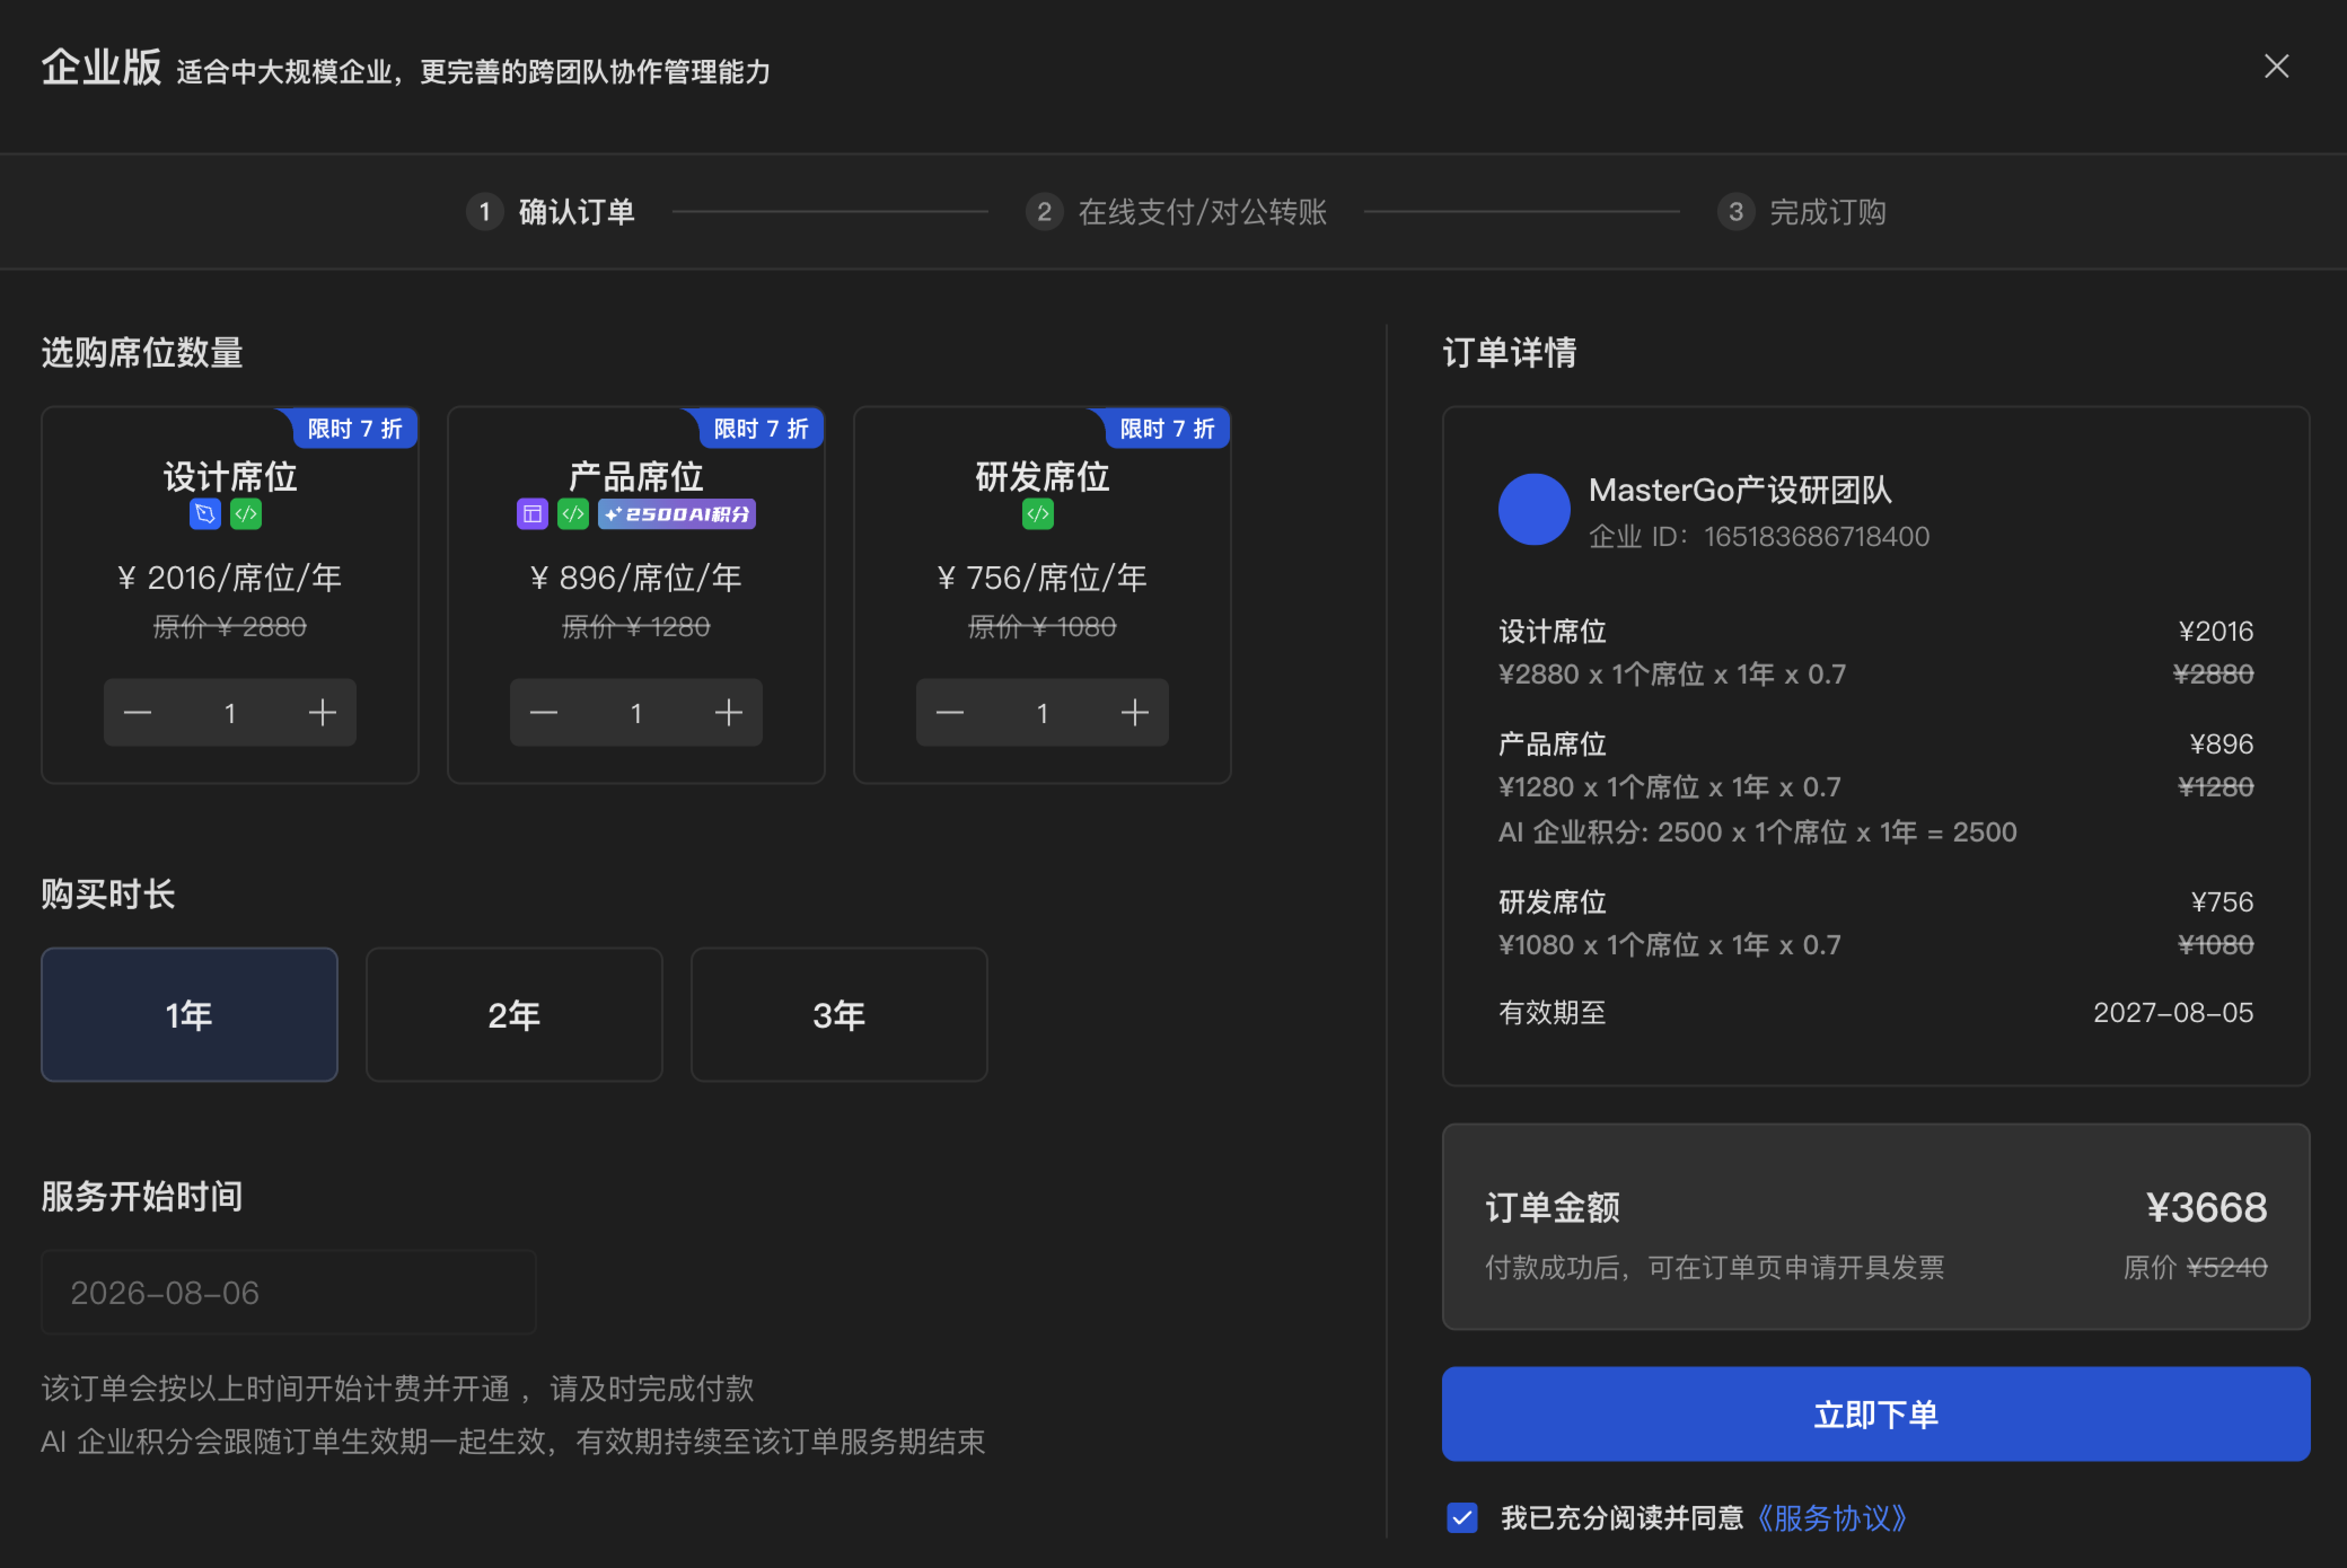Image resolution: width=2347 pixels, height=1568 pixels.
Task: Click the purple layout icon under 产品席位
Action: coord(532,514)
